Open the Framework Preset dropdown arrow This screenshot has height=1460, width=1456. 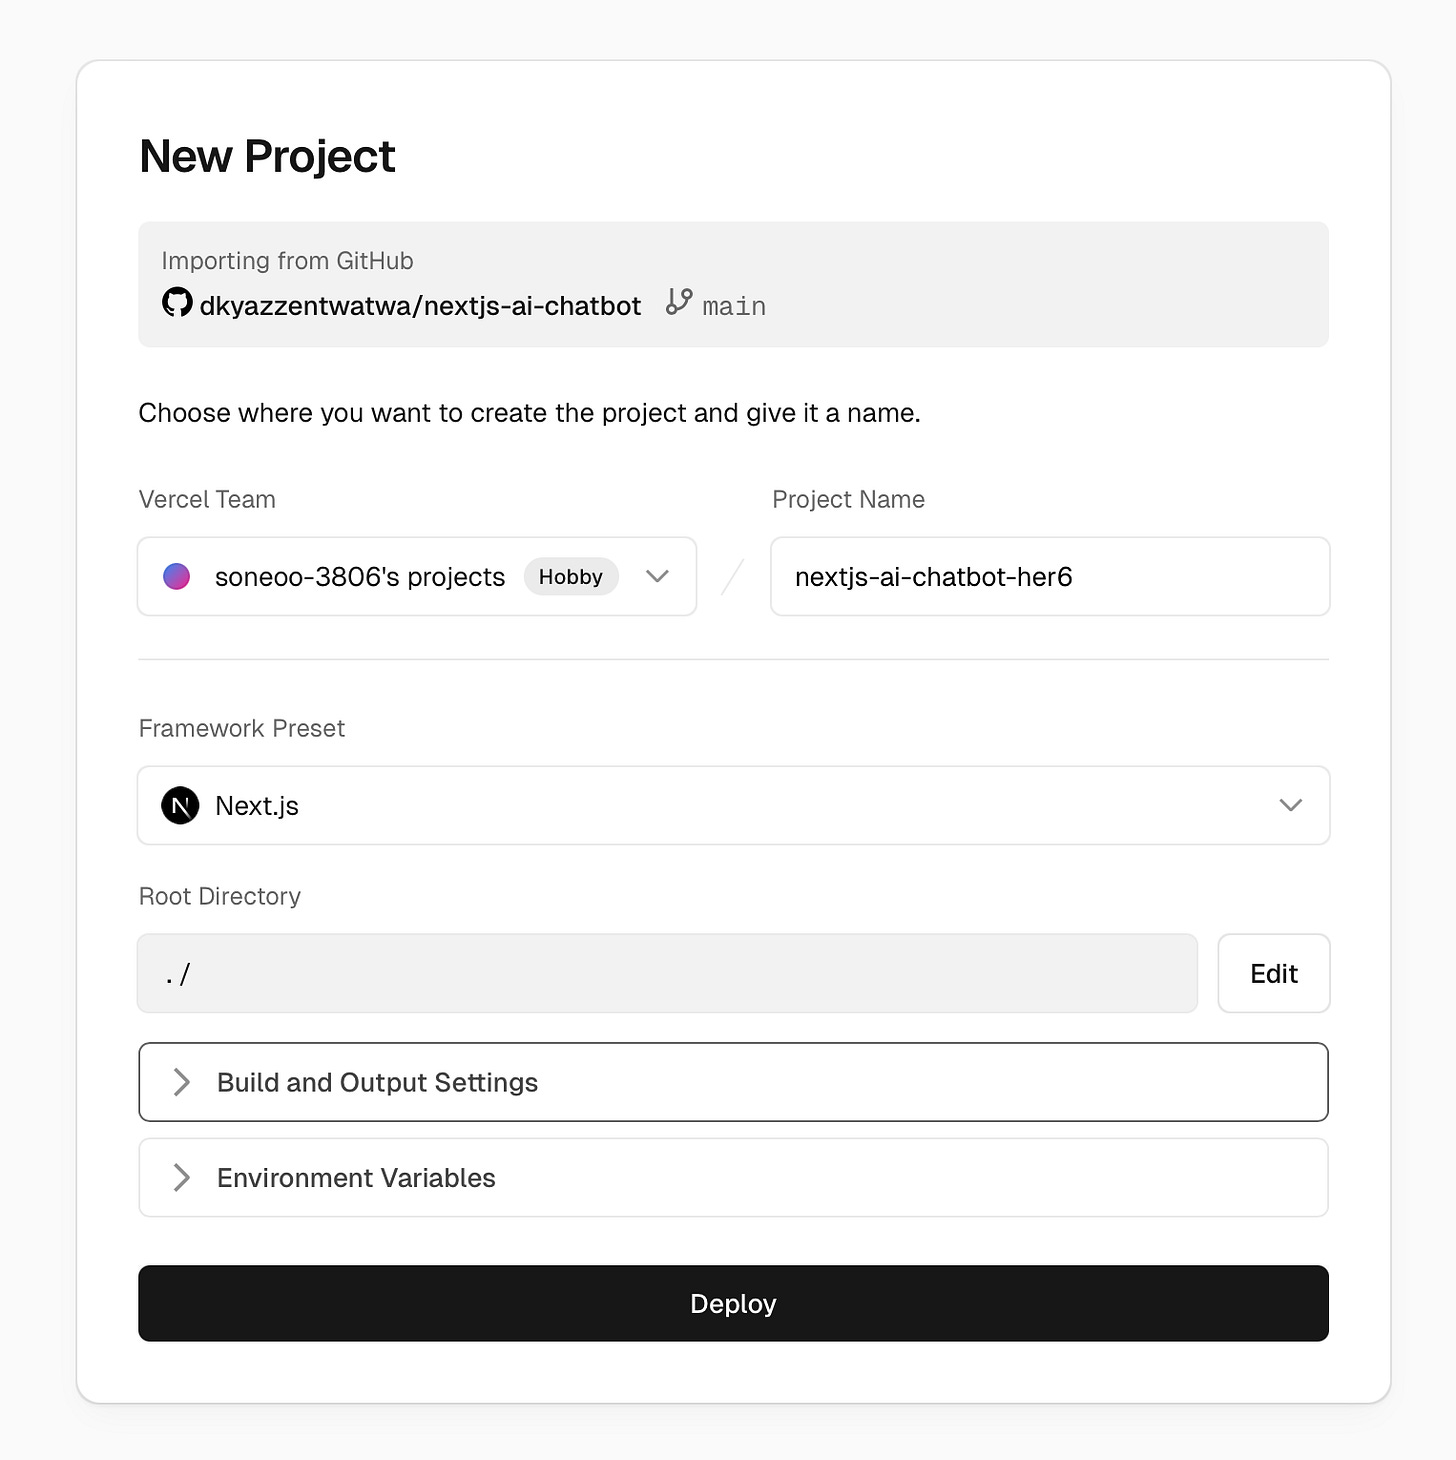click(x=1290, y=806)
